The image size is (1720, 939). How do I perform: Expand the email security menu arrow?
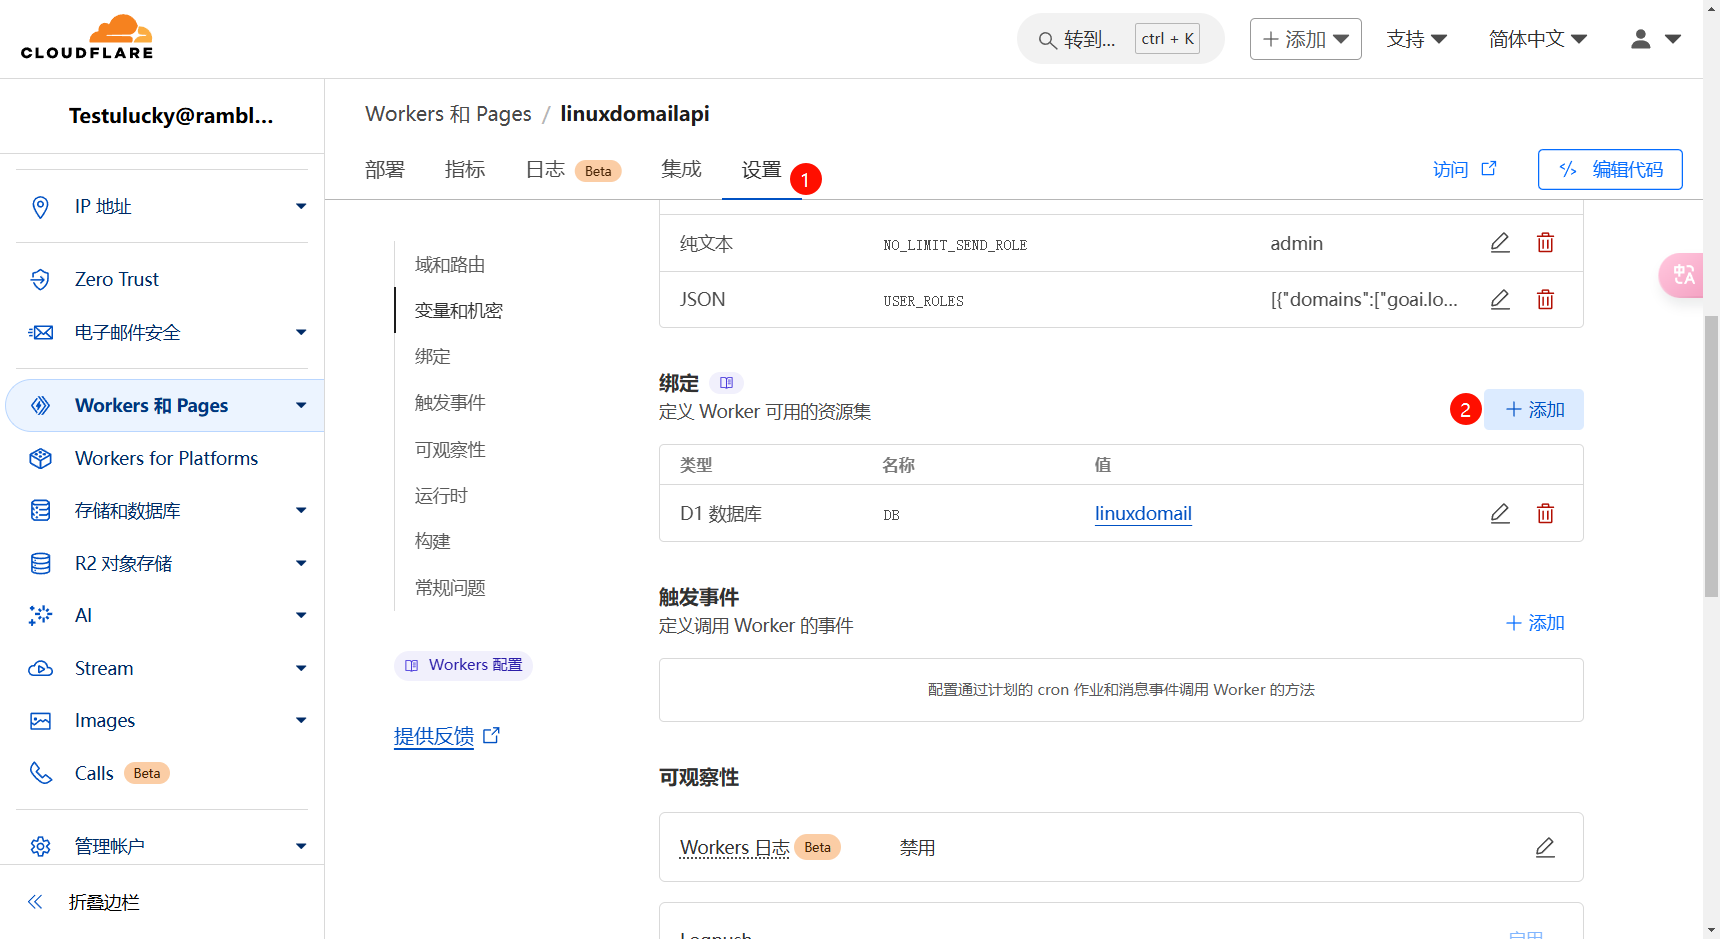pos(301,333)
